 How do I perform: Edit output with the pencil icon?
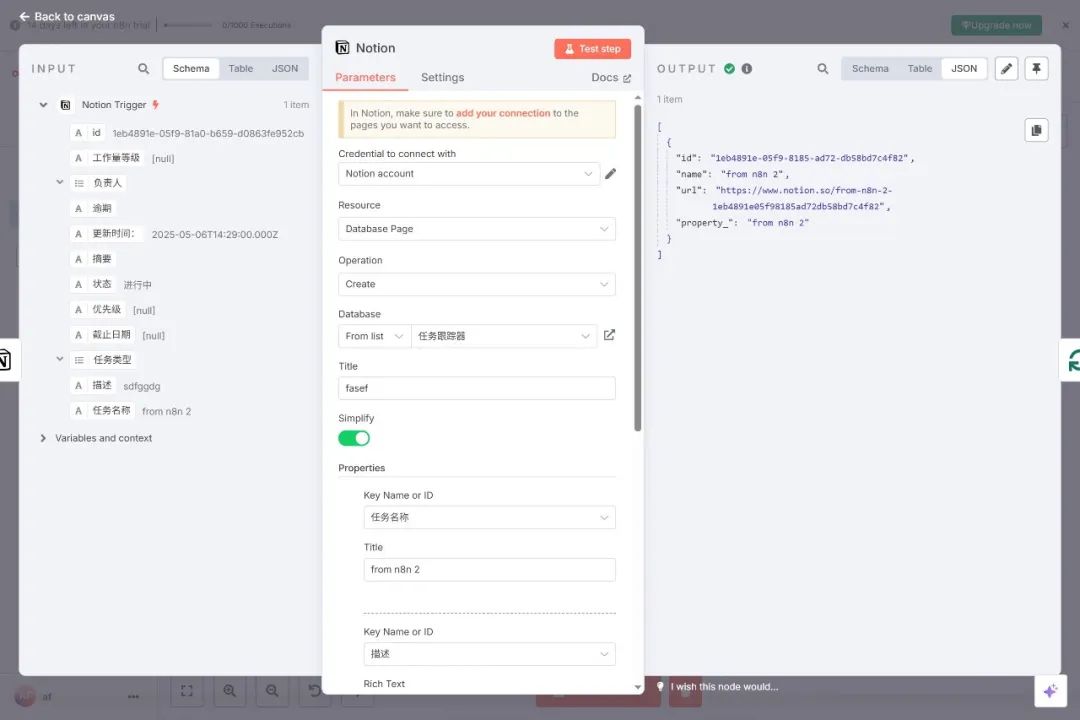point(1006,68)
